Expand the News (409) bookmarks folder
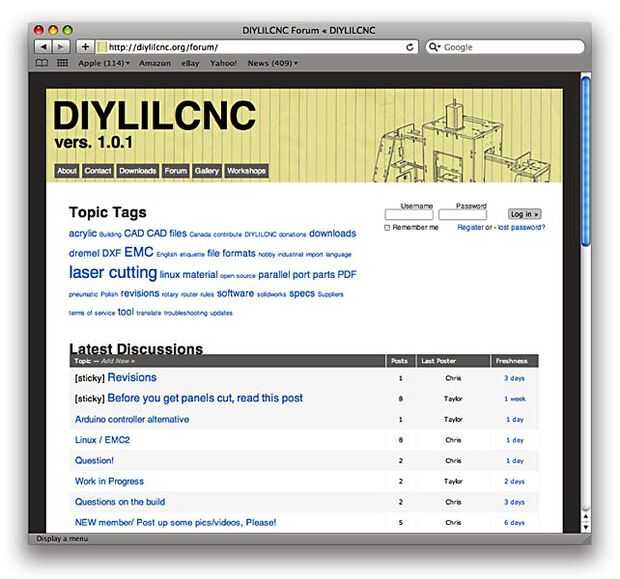The height and width of the screenshot is (579, 620). pos(272,63)
